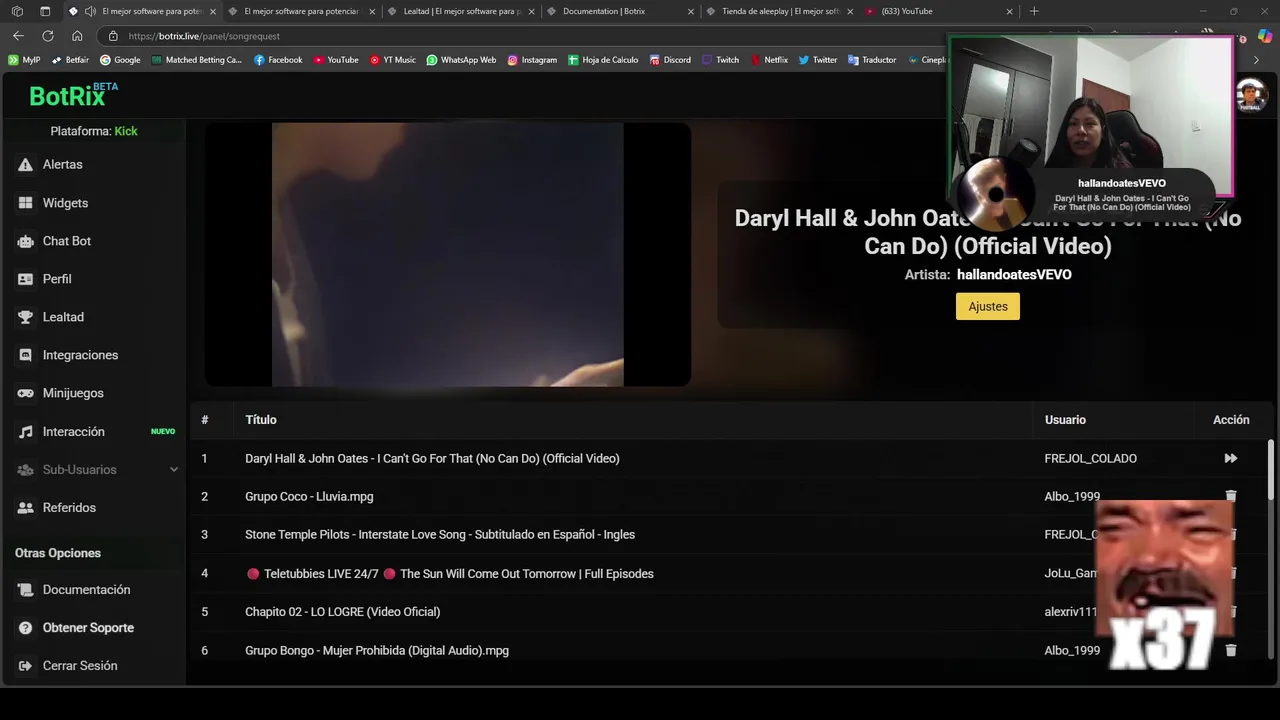Viewport: 1280px width, 720px height.
Task: Click the BotRix BETA logo
Action: tap(73, 95)
